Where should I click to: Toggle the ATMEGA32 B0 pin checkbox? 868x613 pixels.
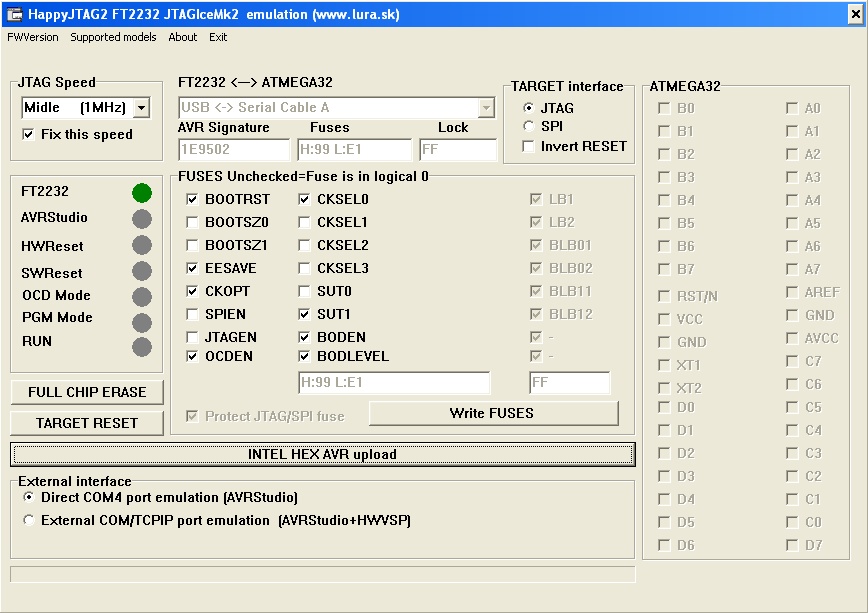[664, 108]
